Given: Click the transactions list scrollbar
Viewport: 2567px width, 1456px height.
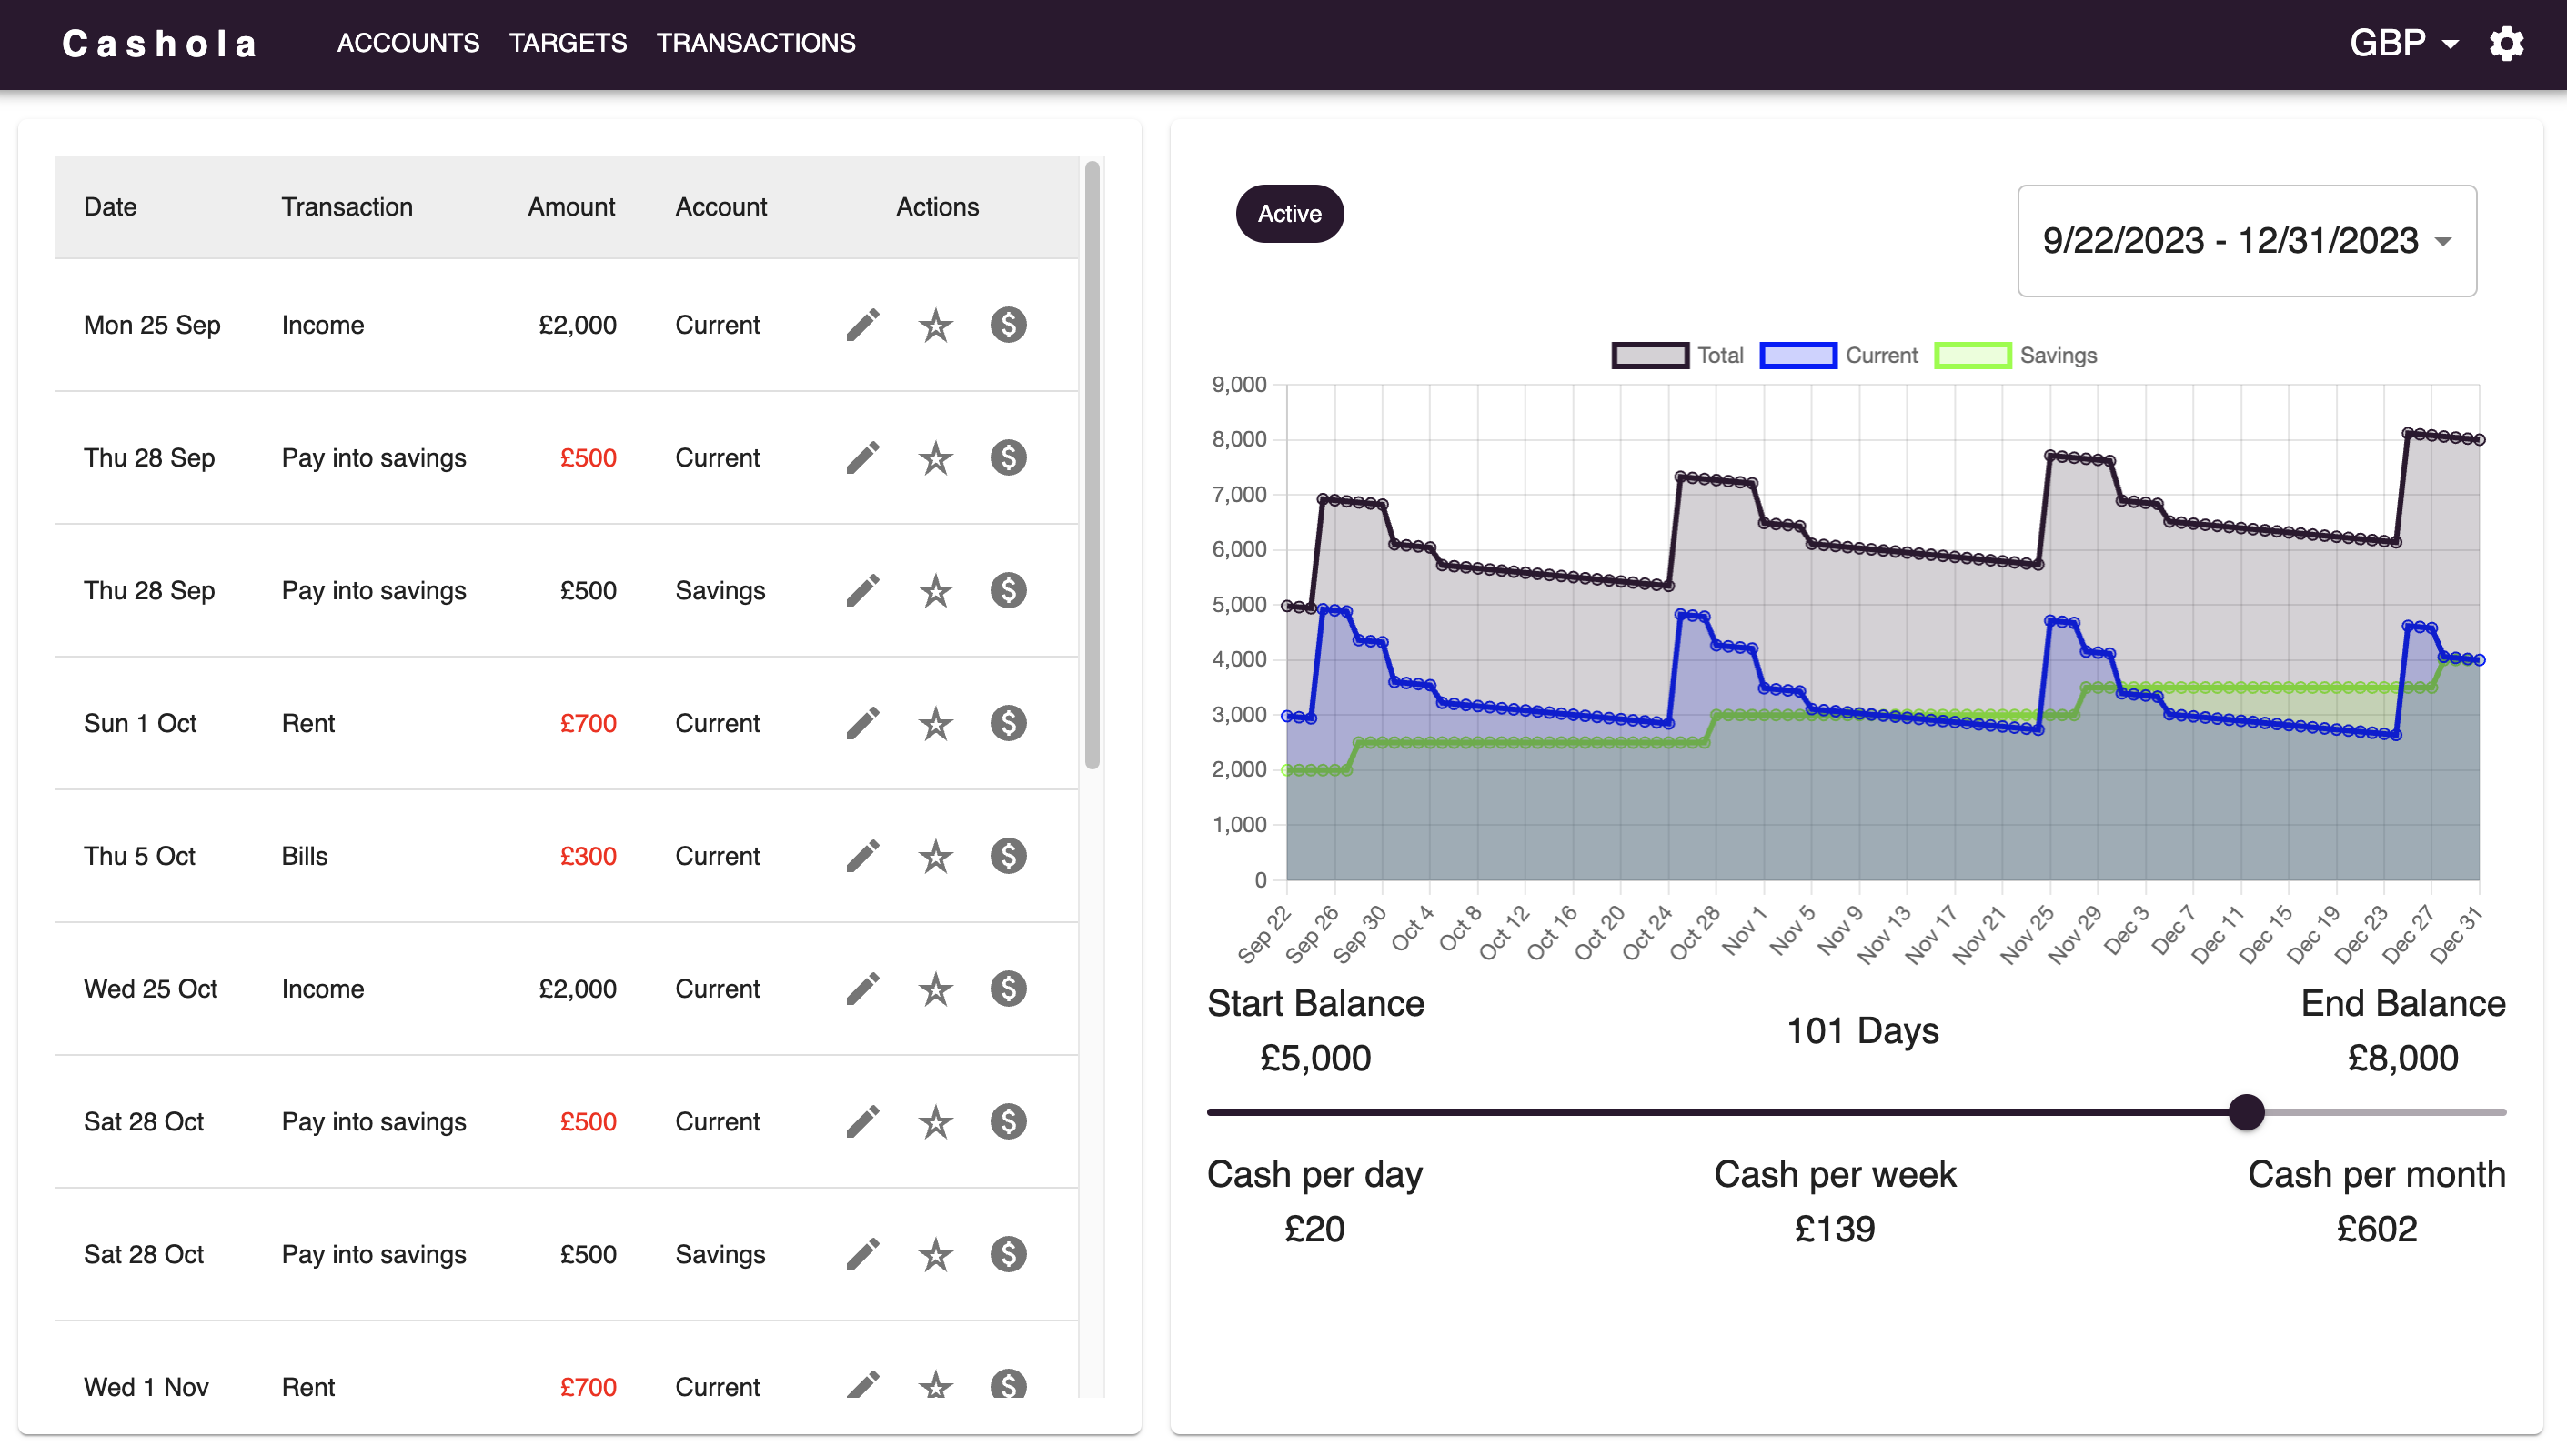Looking at the screenshot, I should pyautogui.click(x=1092, y=465).
